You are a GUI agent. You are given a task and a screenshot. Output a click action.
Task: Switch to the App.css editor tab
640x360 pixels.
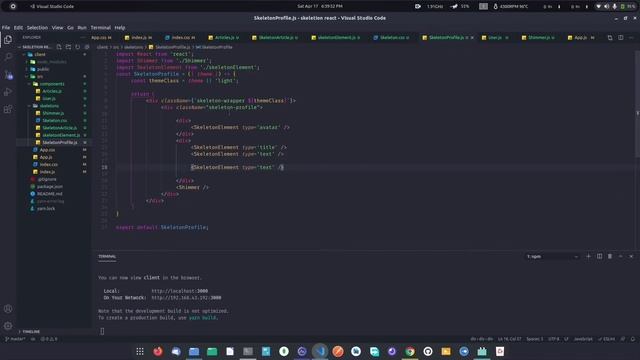(101, 38)
